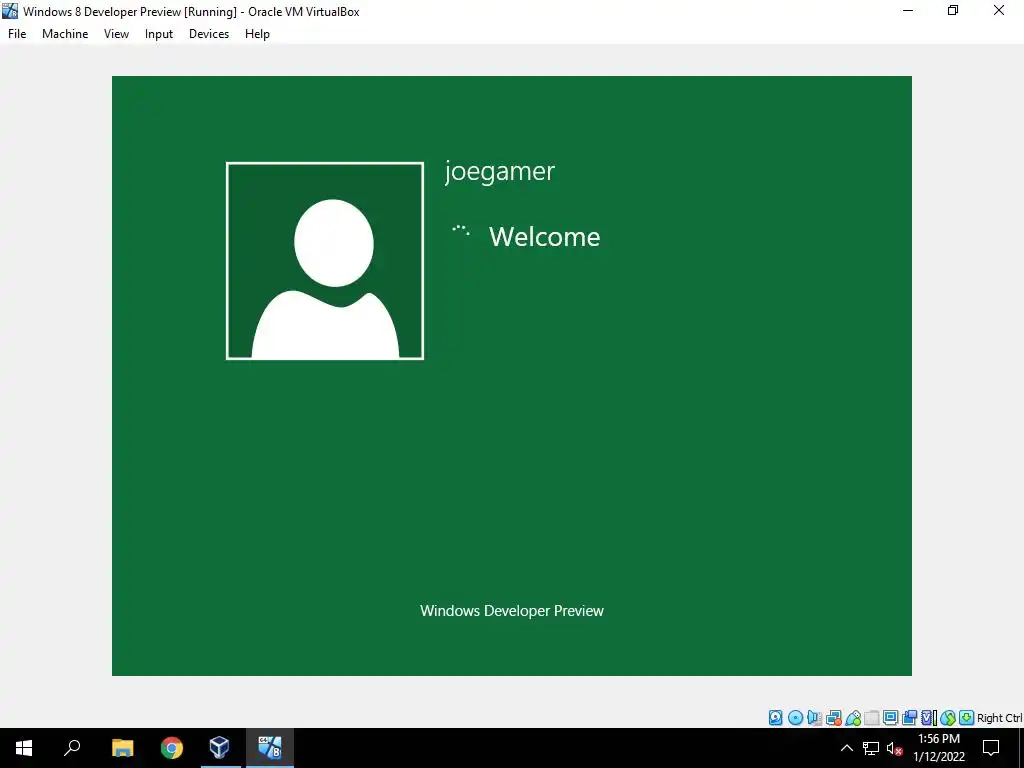Image resolution: width=1024 pixels, height=768 pixels.
Task: Open the Windows Start menu
Action: pyautogui.click(x=24, y=748)
